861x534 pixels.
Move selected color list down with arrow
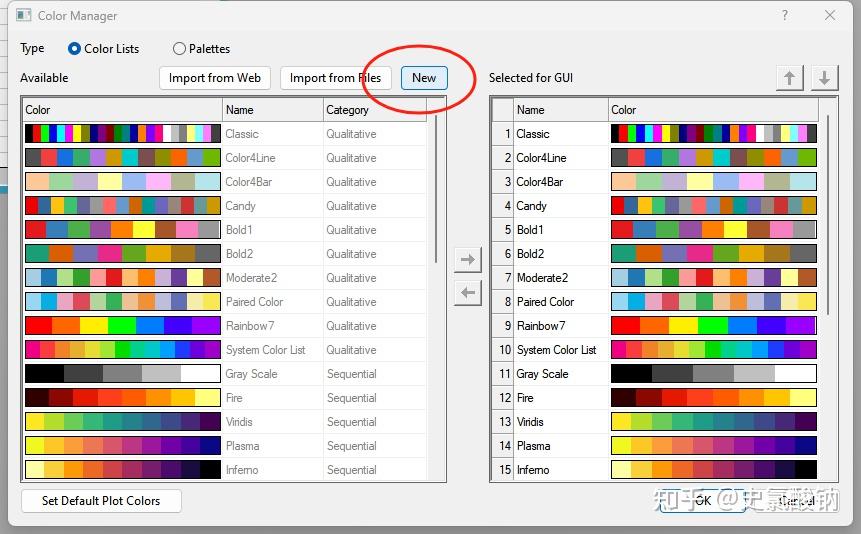(824, 77)
